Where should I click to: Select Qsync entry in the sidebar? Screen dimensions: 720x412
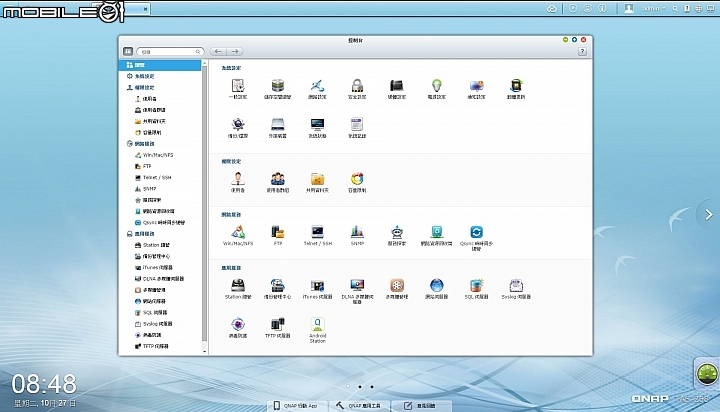click(x=160, y=223)
